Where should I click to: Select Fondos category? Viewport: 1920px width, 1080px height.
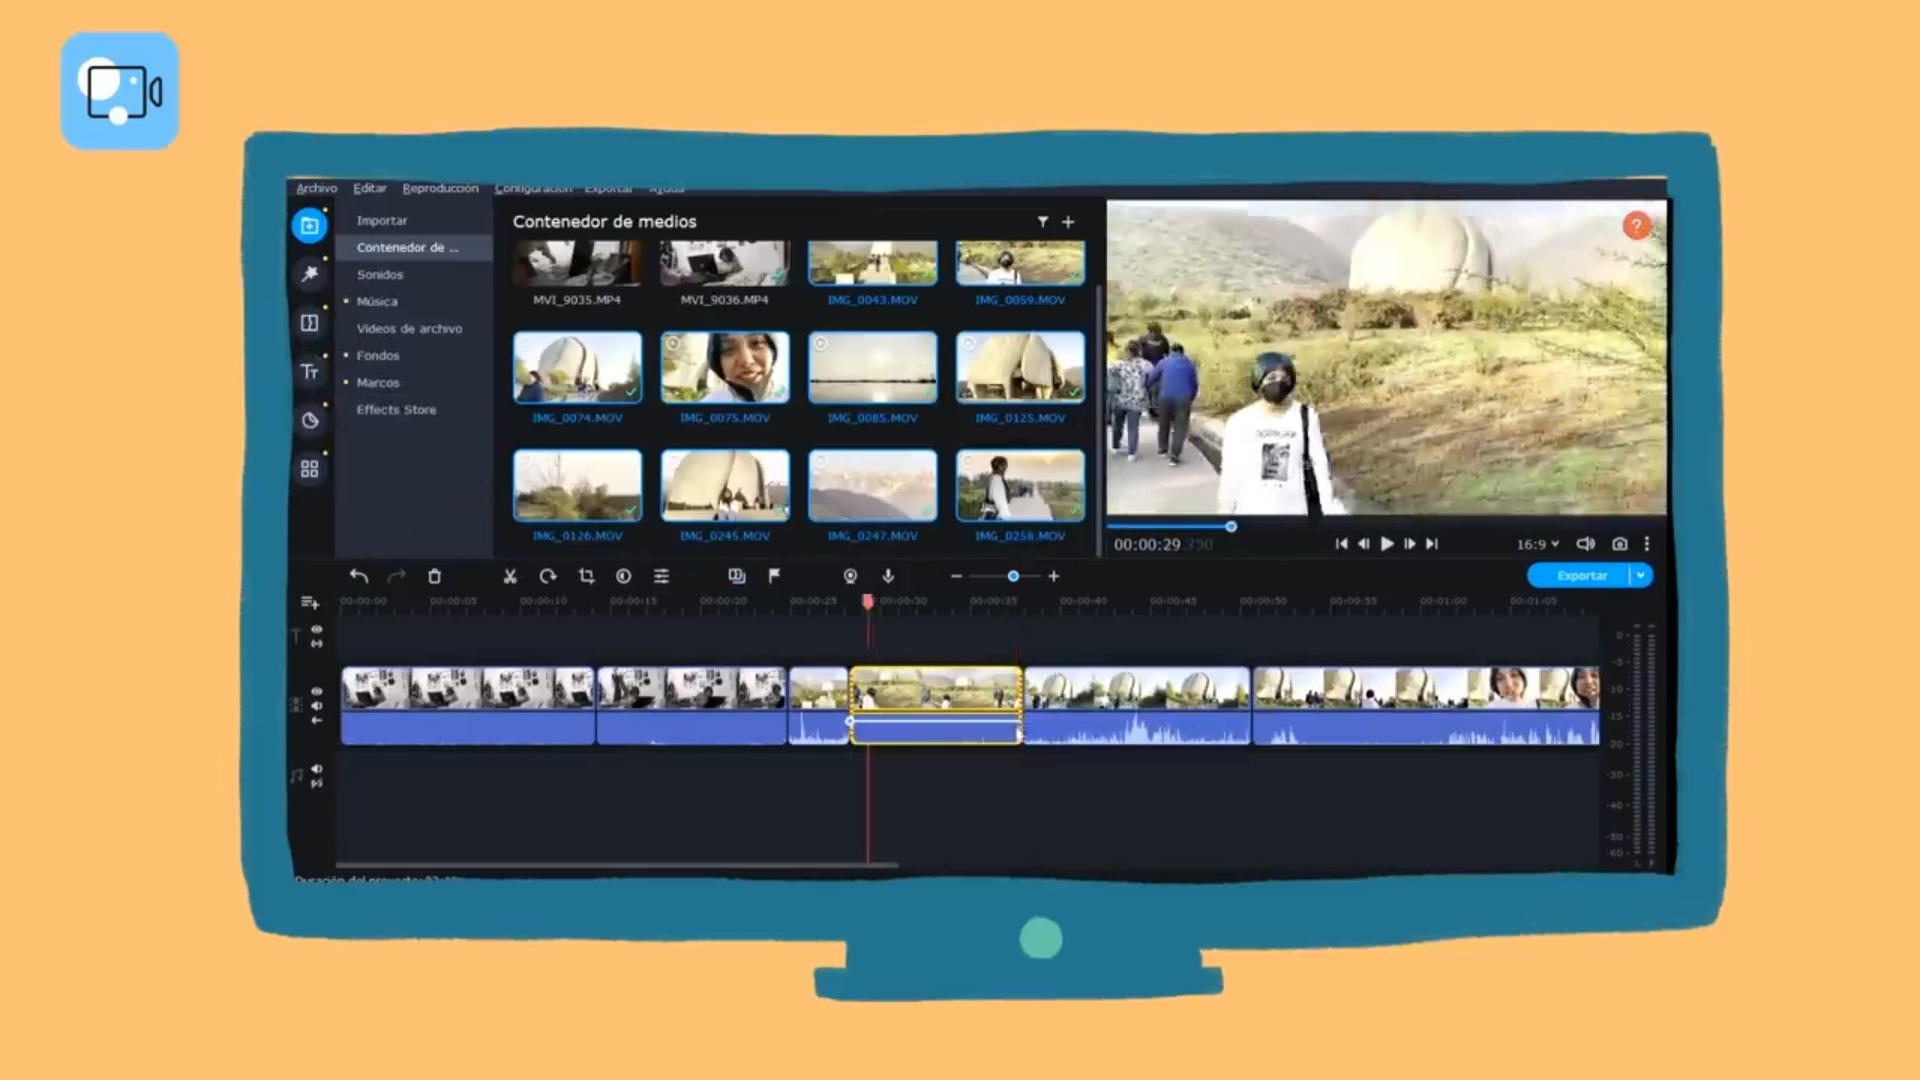(x=378, y=356)
